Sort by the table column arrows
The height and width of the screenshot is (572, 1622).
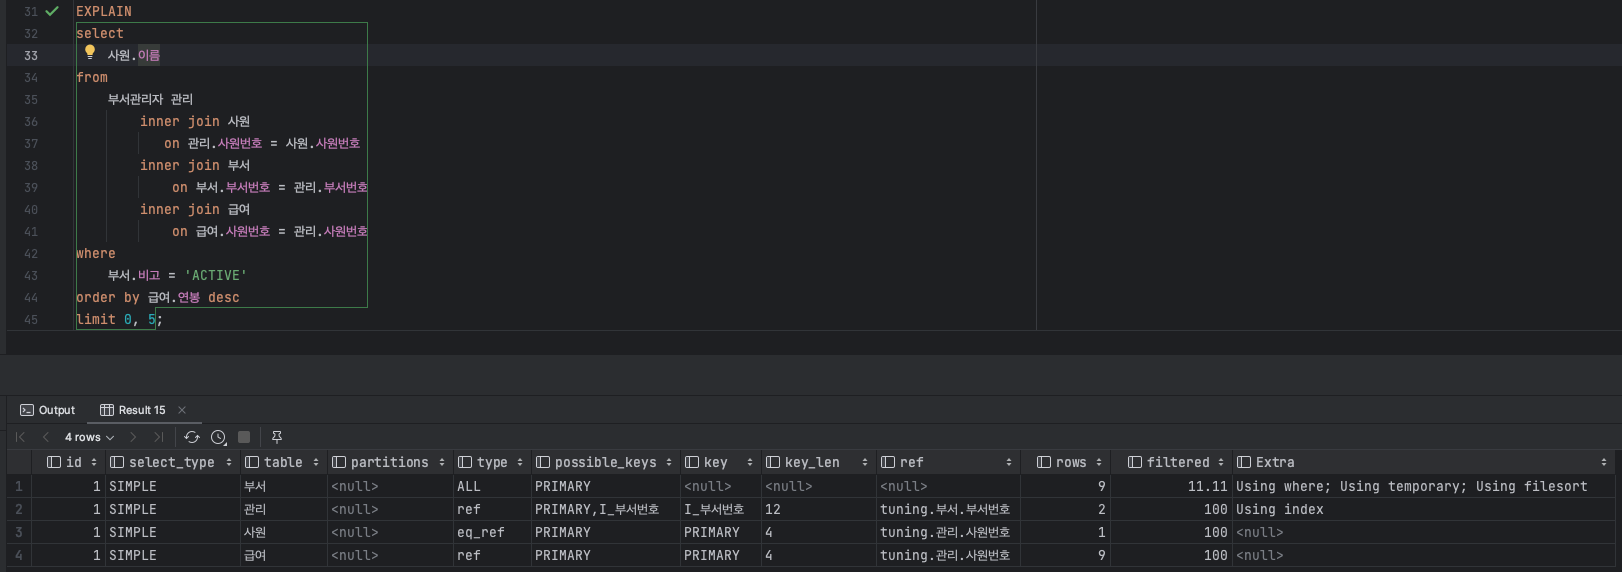pyautogui.click(x=316, y=462)
